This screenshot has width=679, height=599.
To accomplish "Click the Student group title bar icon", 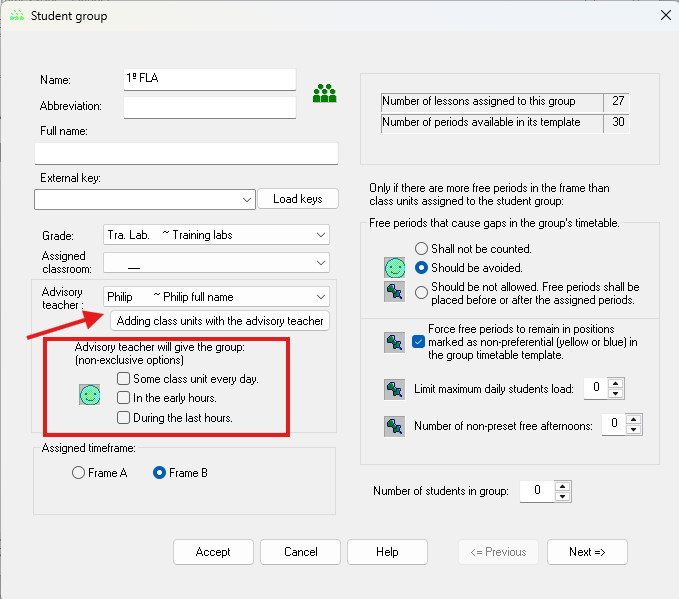I will click(x=17, y=16).
